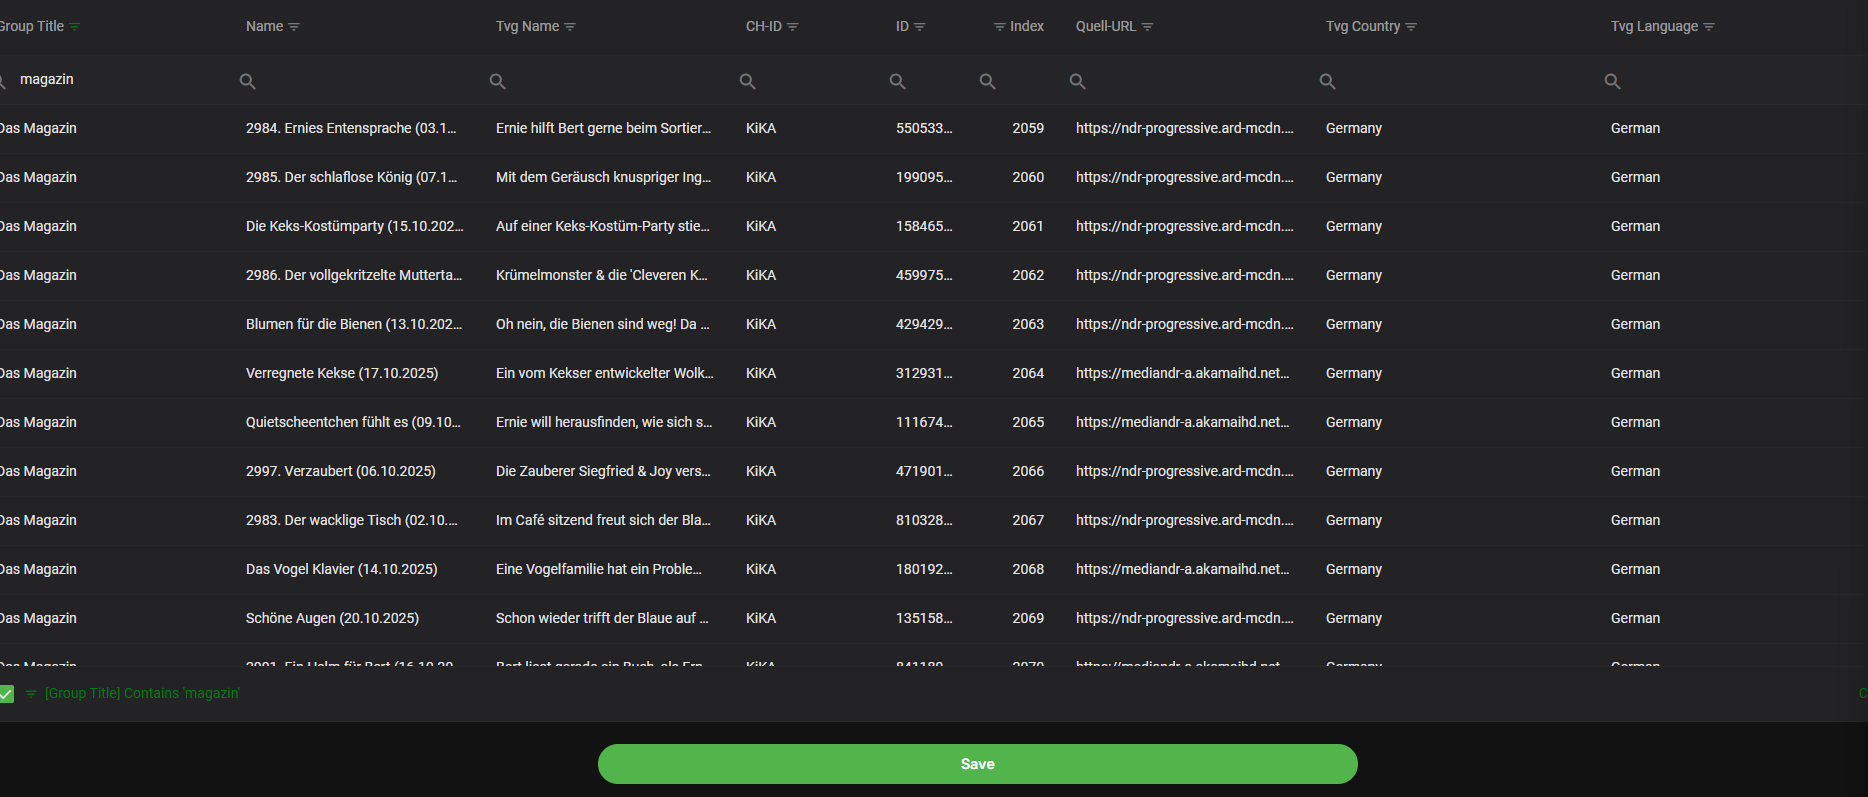The height and width of the screenshot is (797, 1868).
Task: Click the Name column search magnifier
Action: [x=248, y=81]
